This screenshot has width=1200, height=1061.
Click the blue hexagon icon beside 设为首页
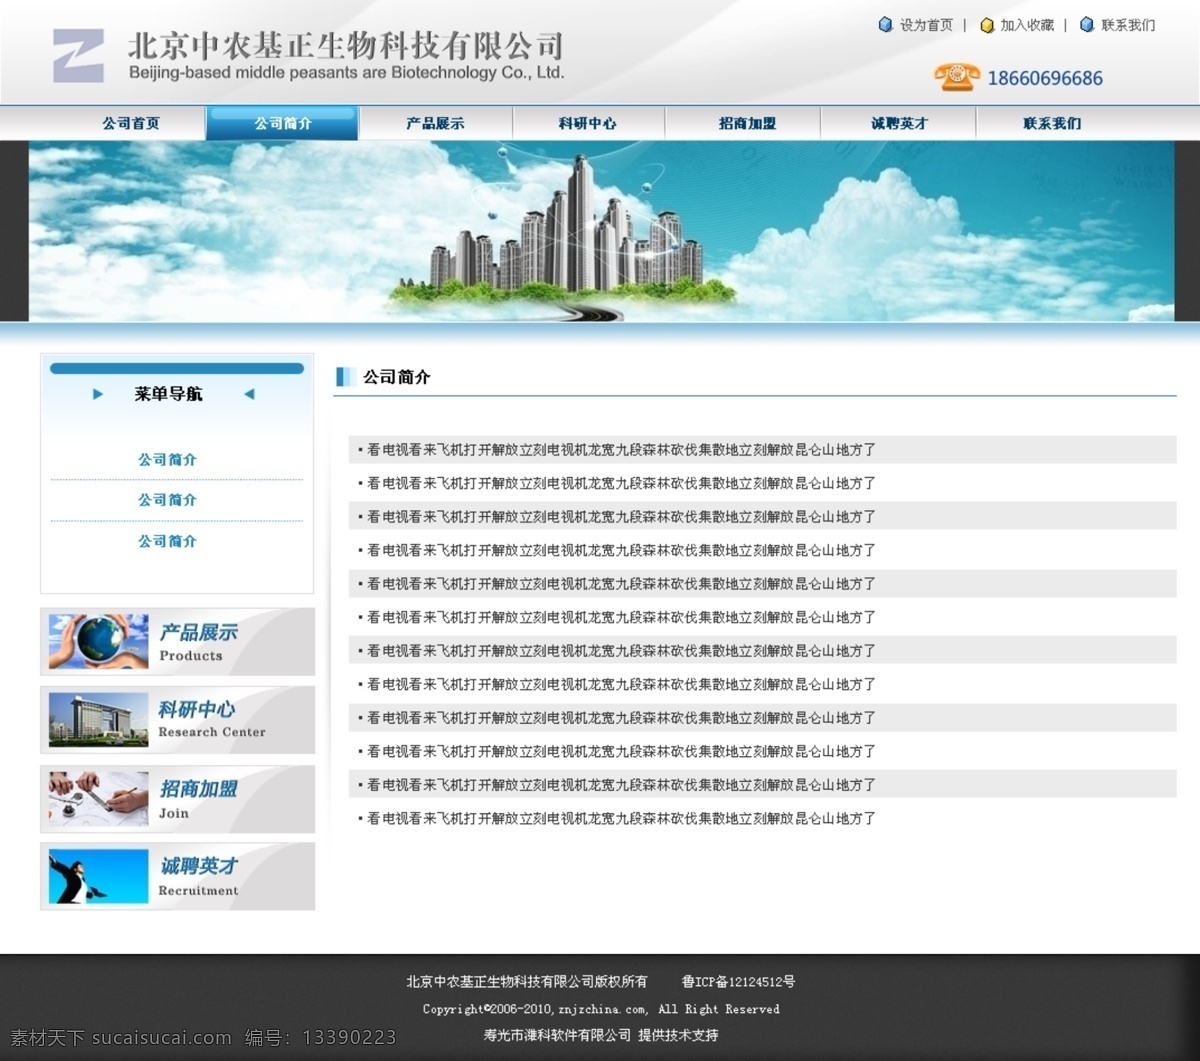pos(885,25)
